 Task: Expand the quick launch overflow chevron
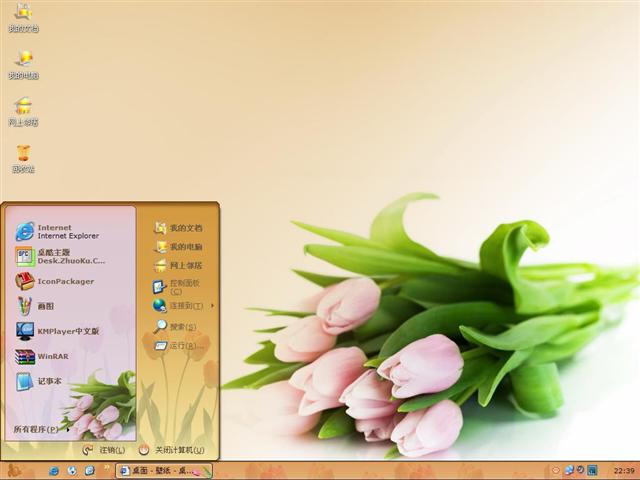tap(107, 467)
